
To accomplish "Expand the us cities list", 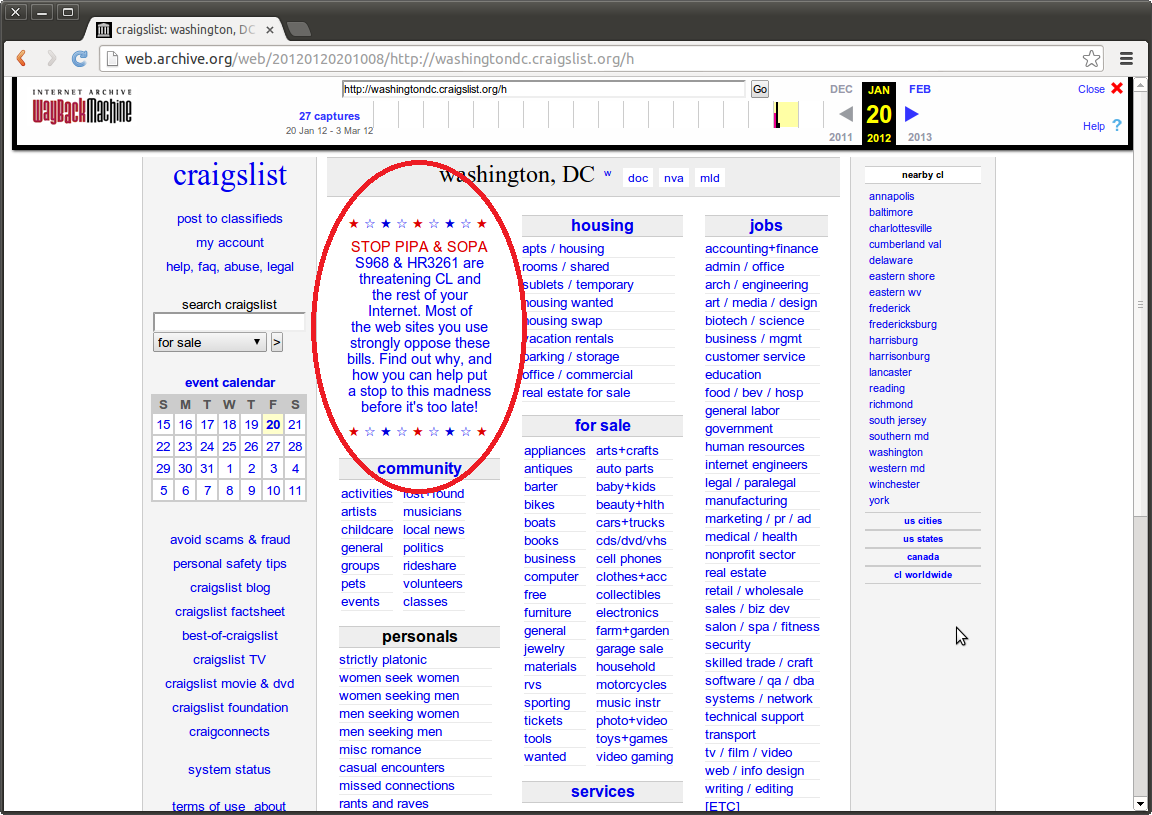I will point(923,521).
